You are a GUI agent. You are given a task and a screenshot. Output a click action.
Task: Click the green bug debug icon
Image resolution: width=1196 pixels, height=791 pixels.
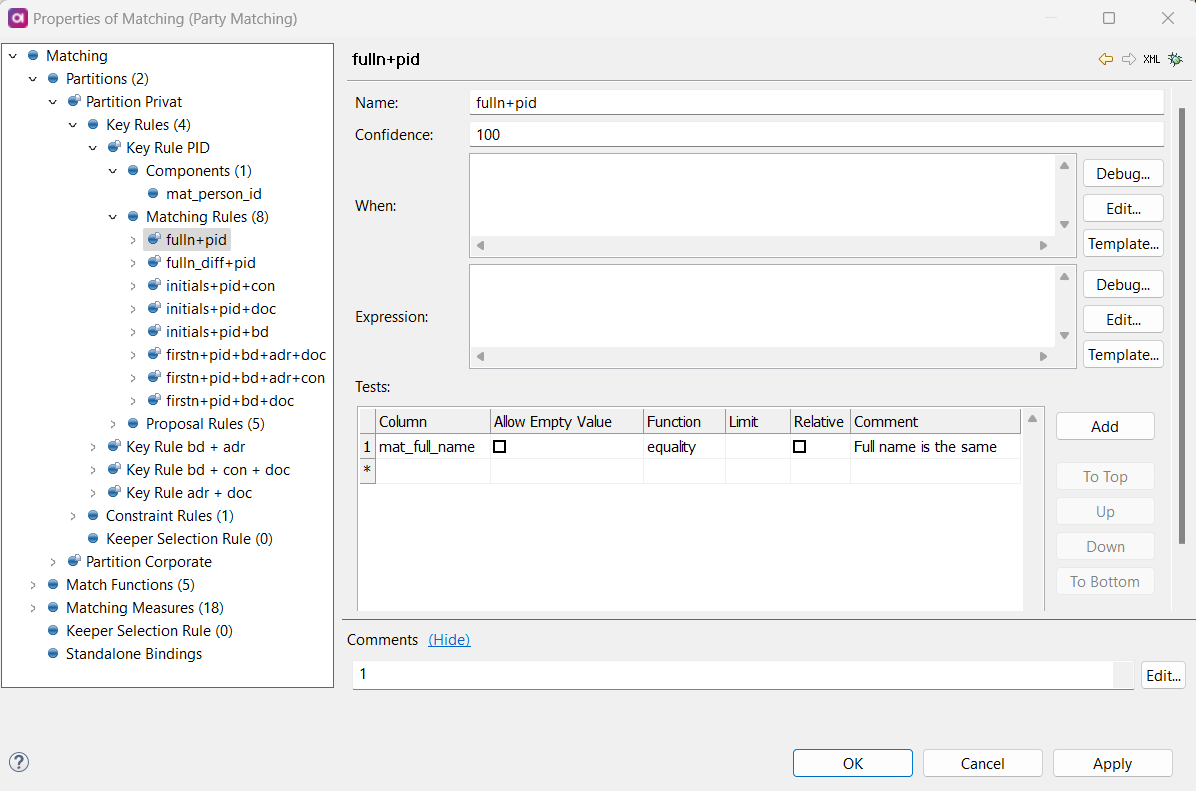(x=1175, y=59)
